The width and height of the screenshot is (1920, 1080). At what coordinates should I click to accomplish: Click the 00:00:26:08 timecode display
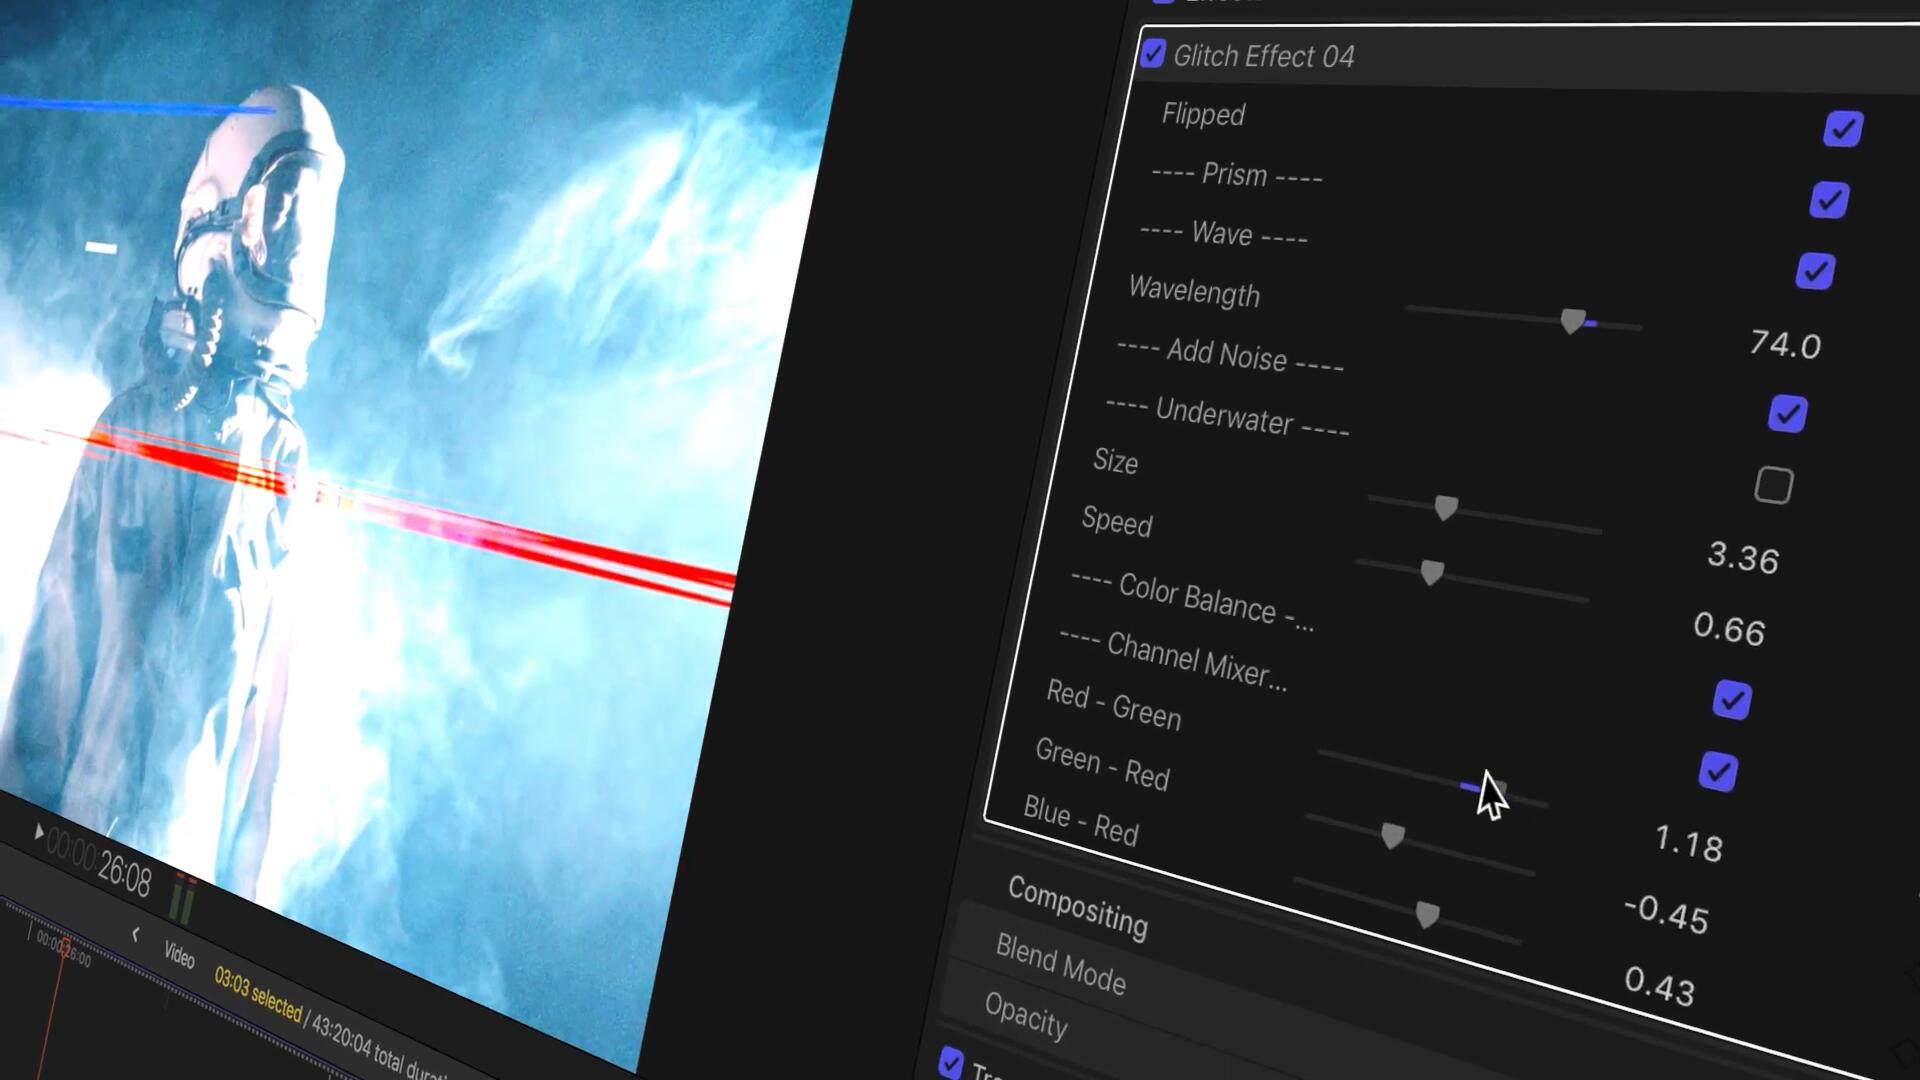point(100,862)
